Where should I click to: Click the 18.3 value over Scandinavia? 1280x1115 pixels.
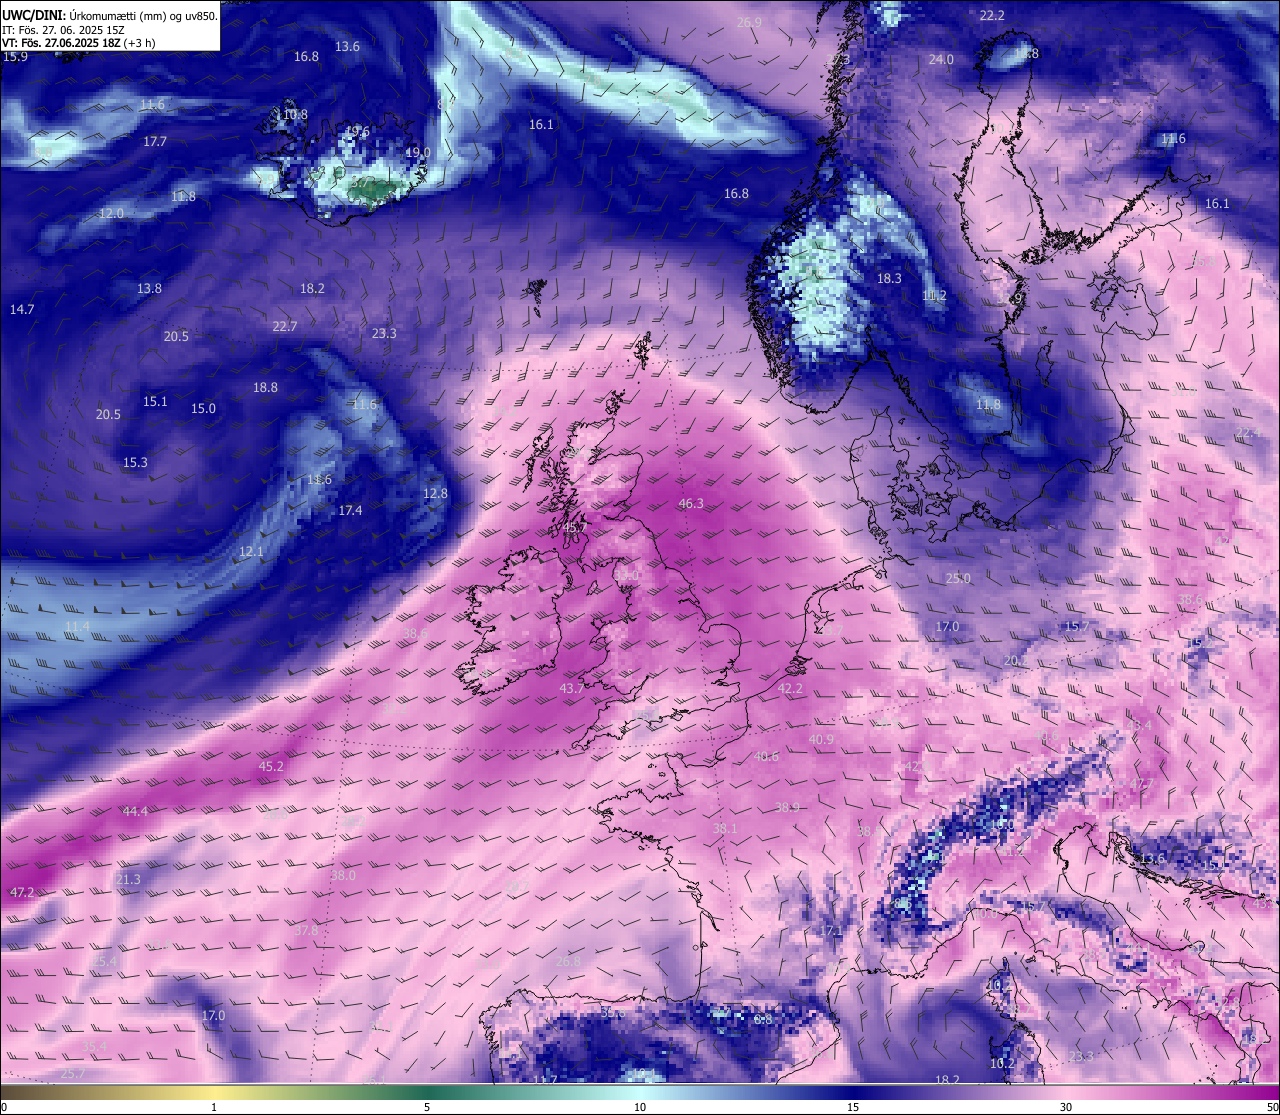tap(889, 279)
